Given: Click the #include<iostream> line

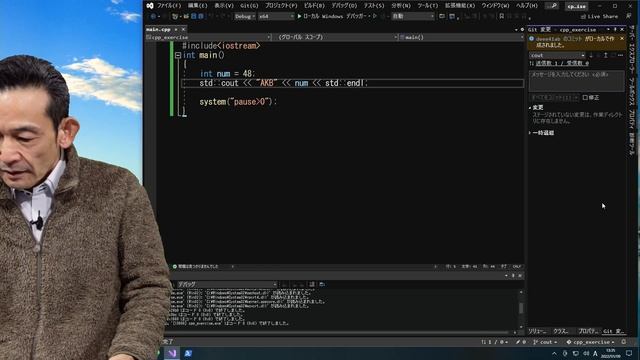Looking at the screenshot, I should pos(221,46).
